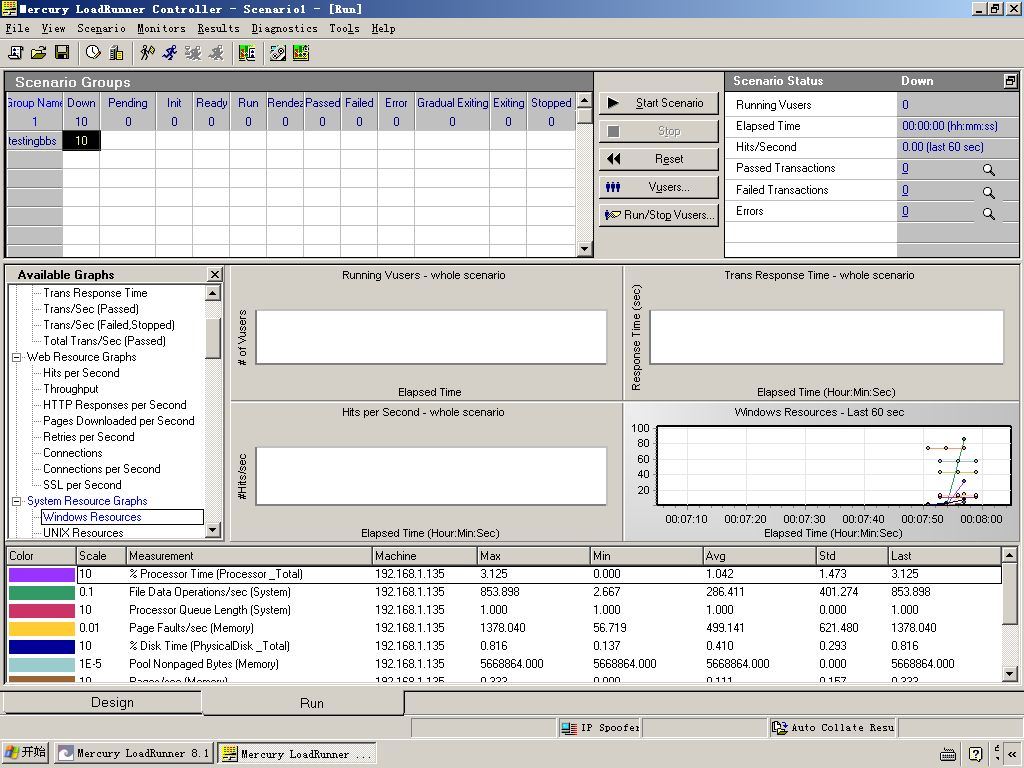The height and width of the screenshot is (768, 1024).
Task: Click the Windows Resources - Last 60 sec graph
Action: (821, 471)
